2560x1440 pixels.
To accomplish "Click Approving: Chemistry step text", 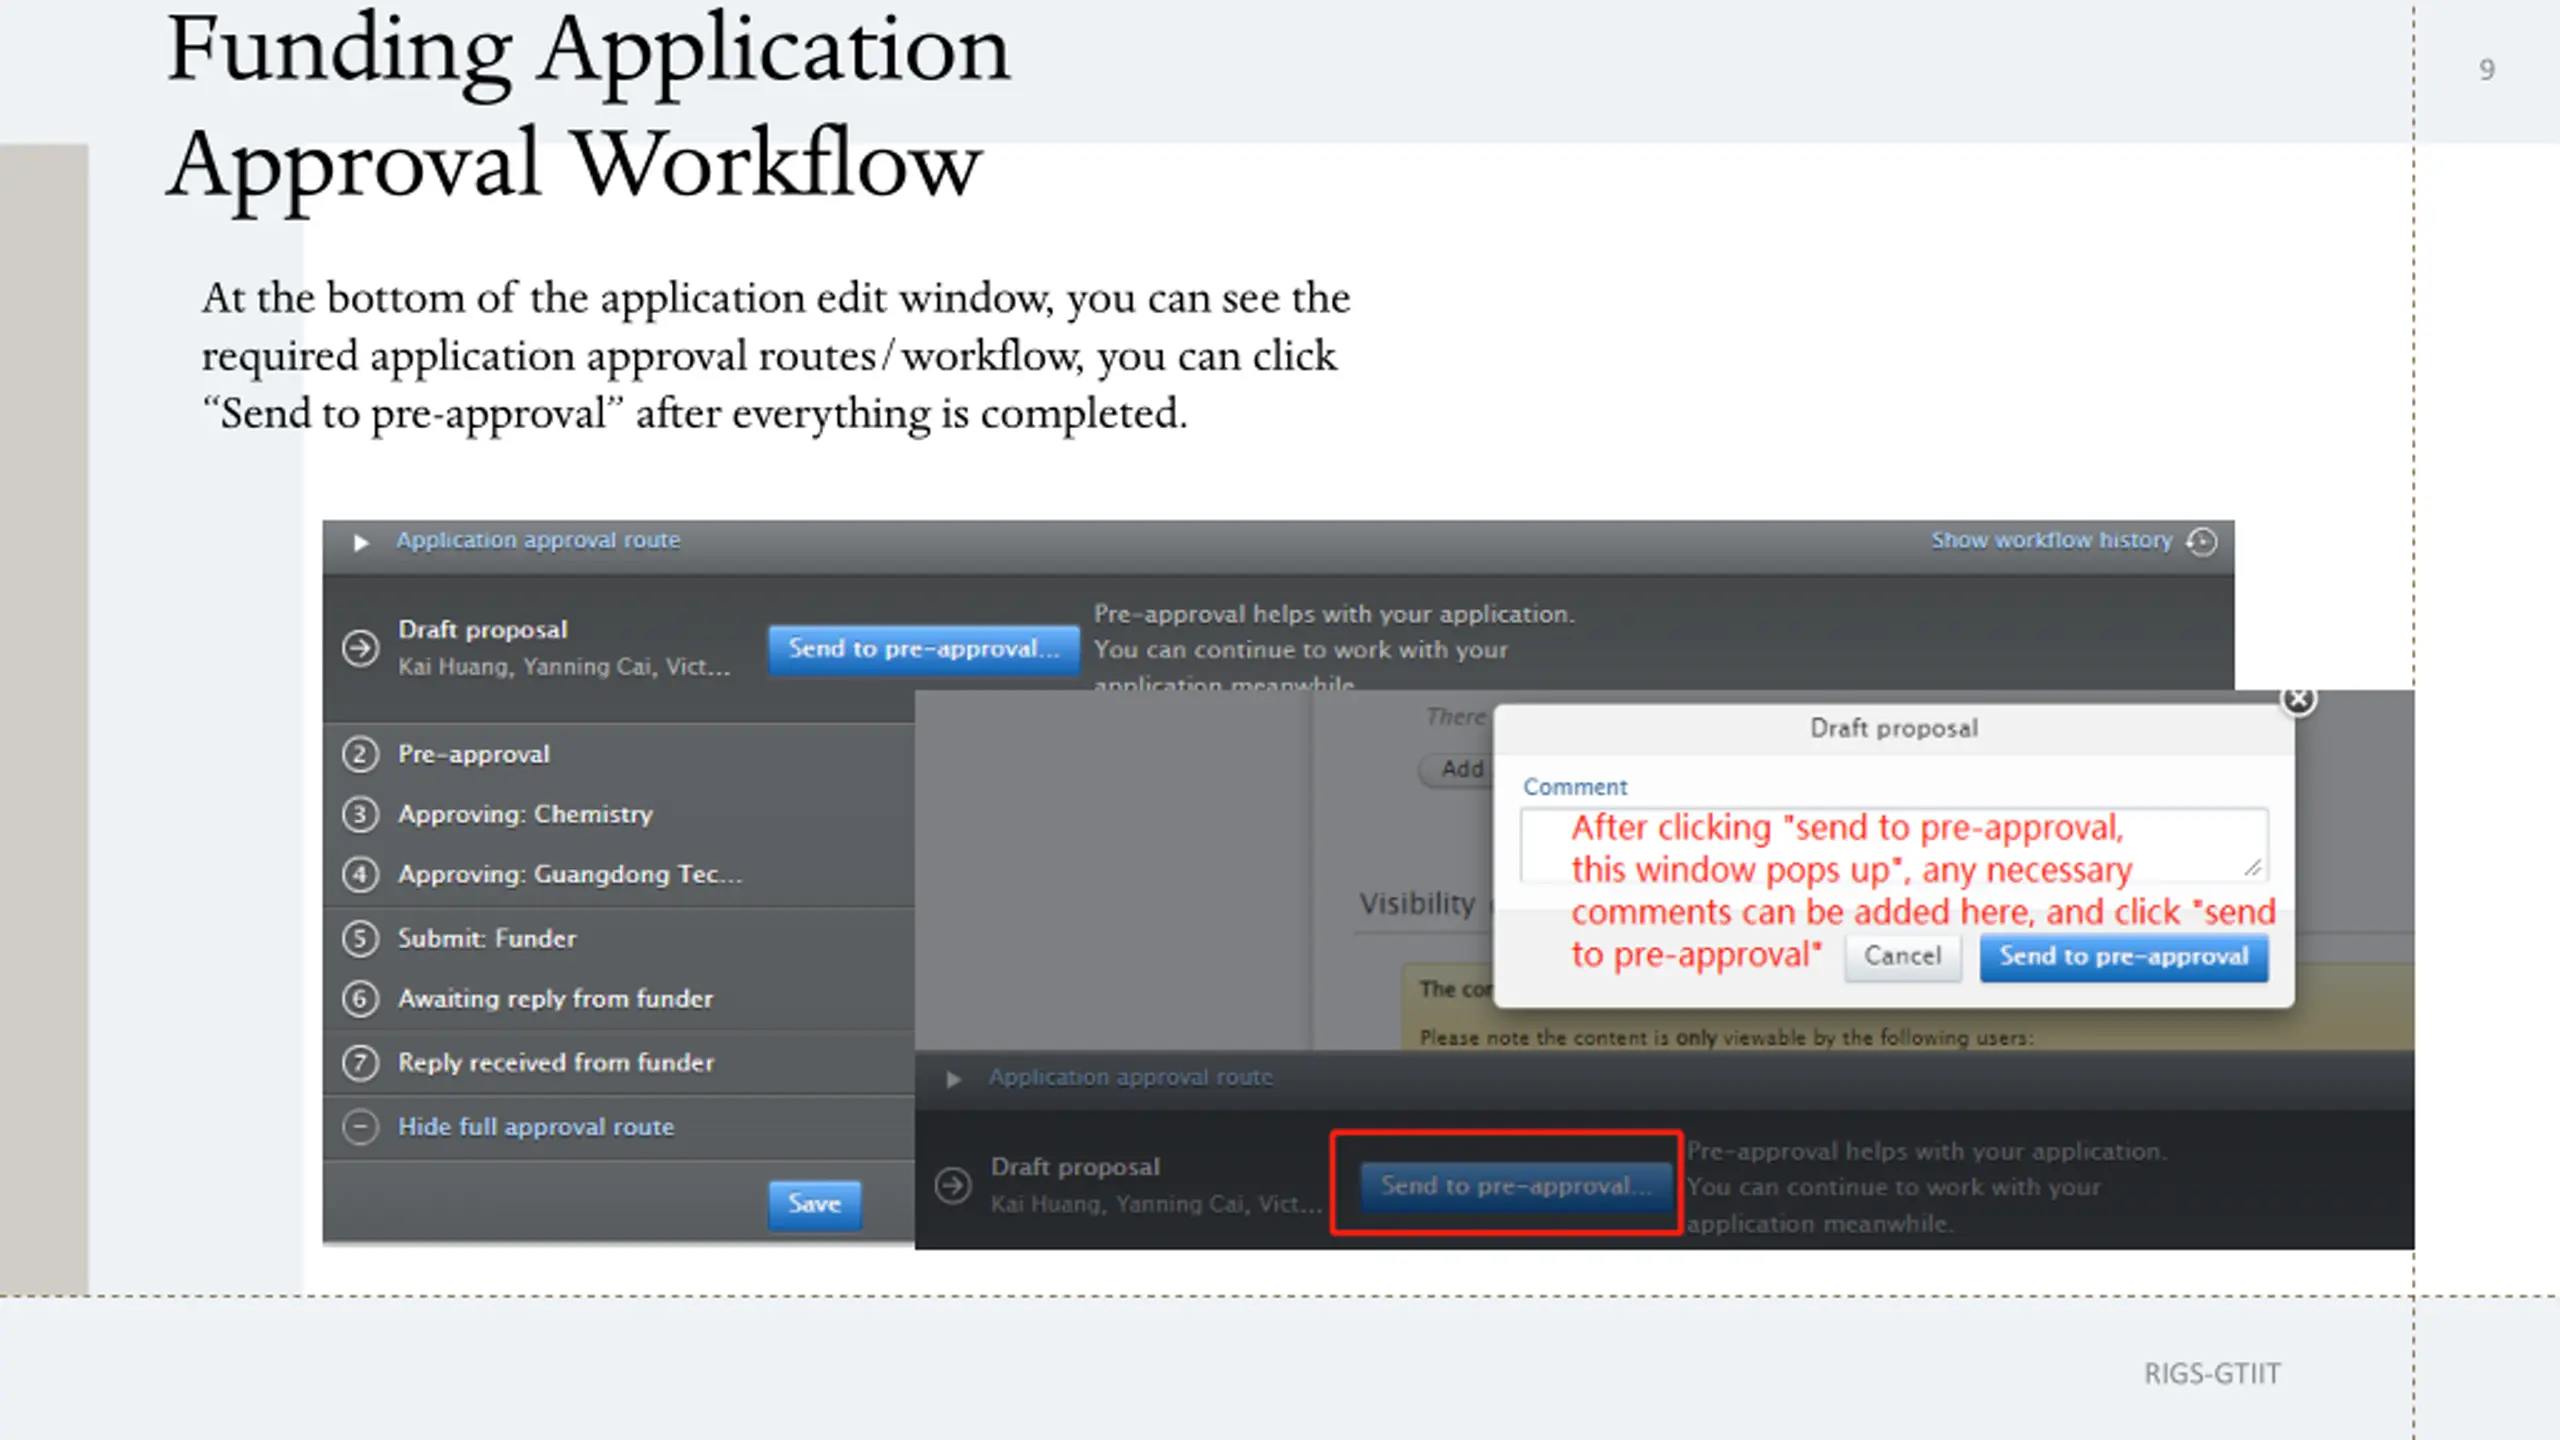I will (x=525, y=814).
